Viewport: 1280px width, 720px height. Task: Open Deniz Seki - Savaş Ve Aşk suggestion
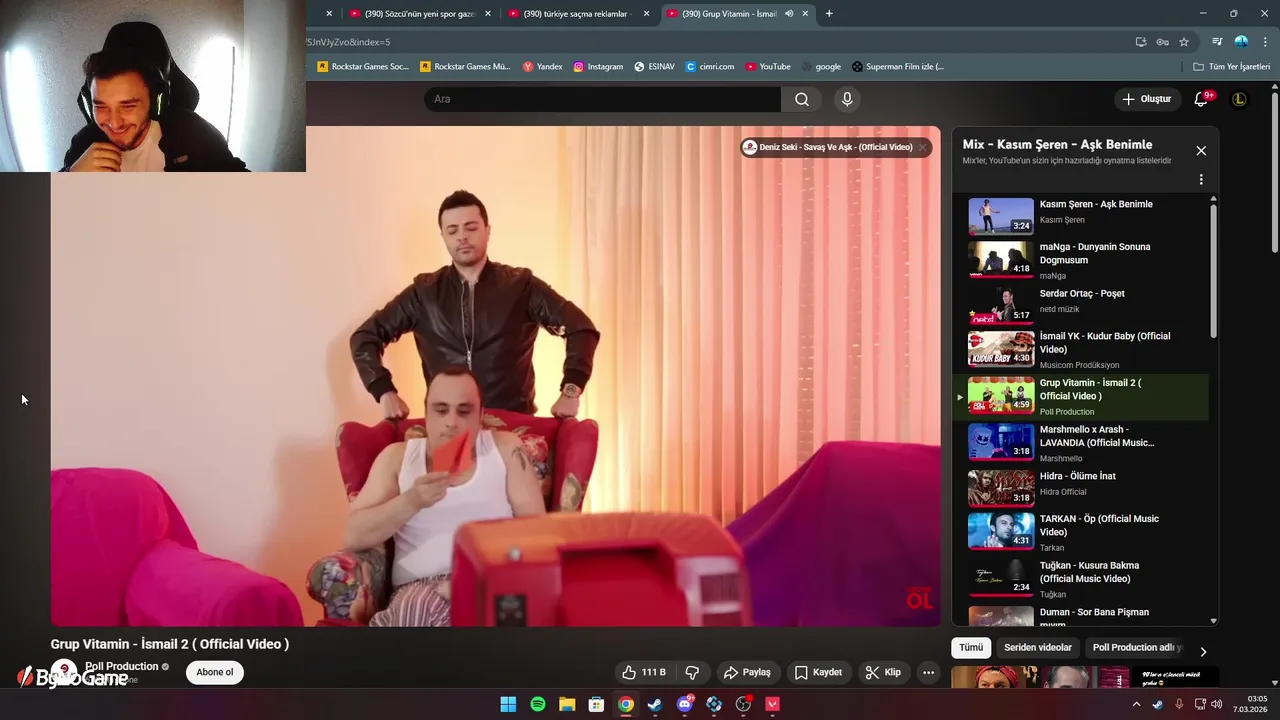[x=828, y=147]
